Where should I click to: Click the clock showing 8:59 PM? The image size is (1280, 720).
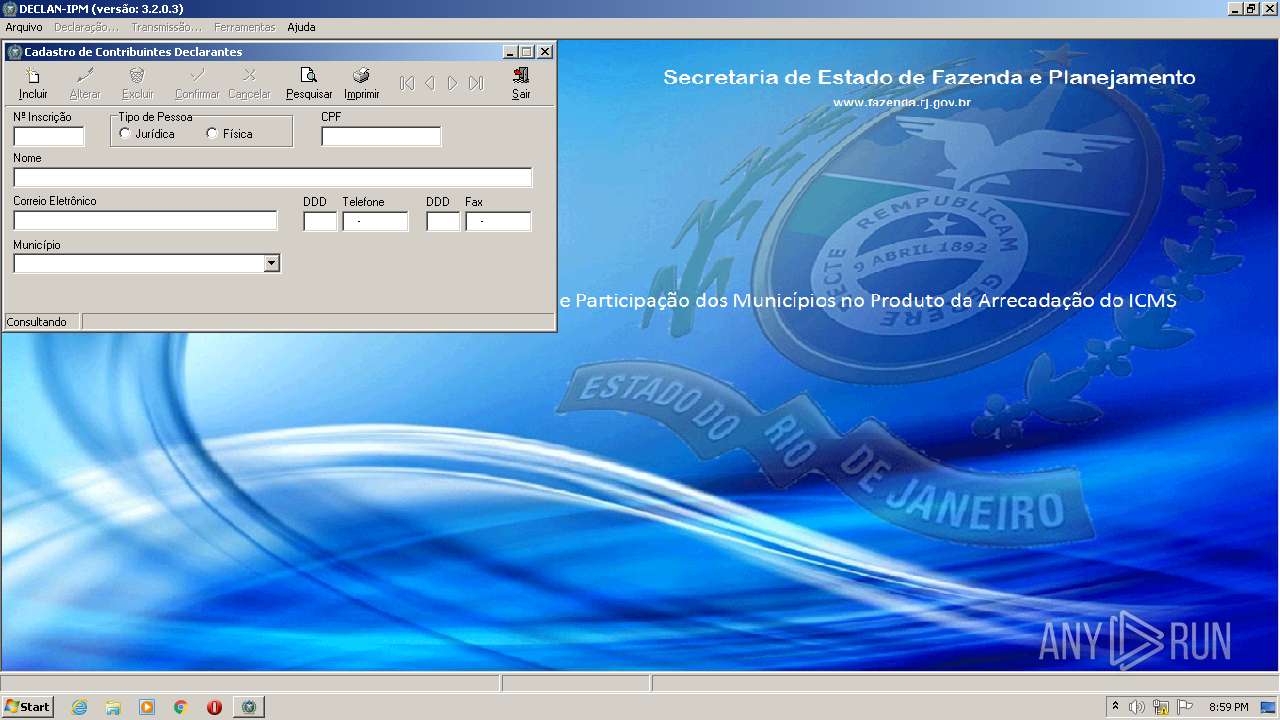(1228, 707)
